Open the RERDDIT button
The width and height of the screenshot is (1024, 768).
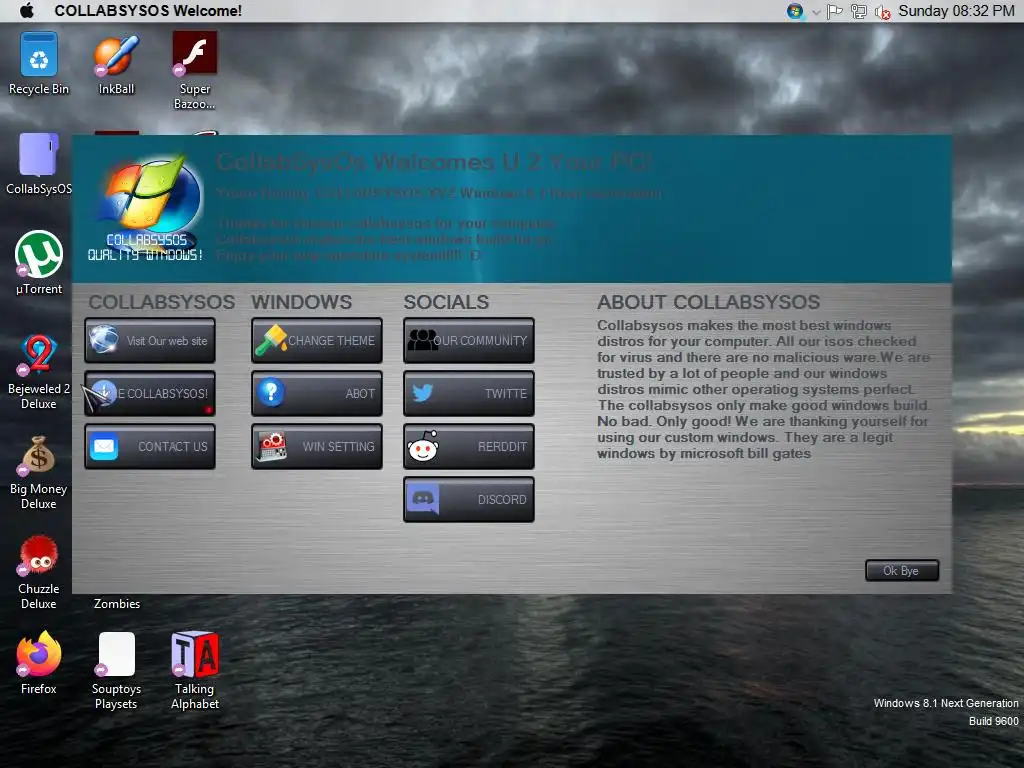[x=469, y=446]
